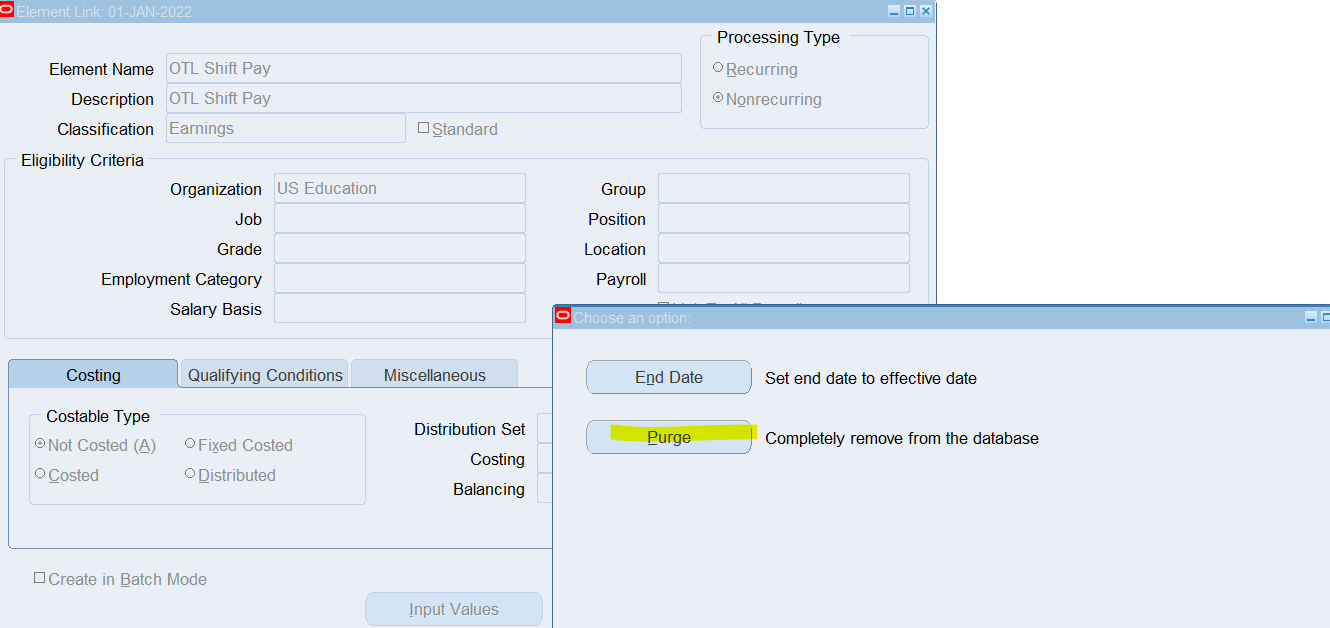Image resolution: width=1330 pixels, height=628 pixels.
Task: Toggle the Standard checkbox
Action: point(423,128)
